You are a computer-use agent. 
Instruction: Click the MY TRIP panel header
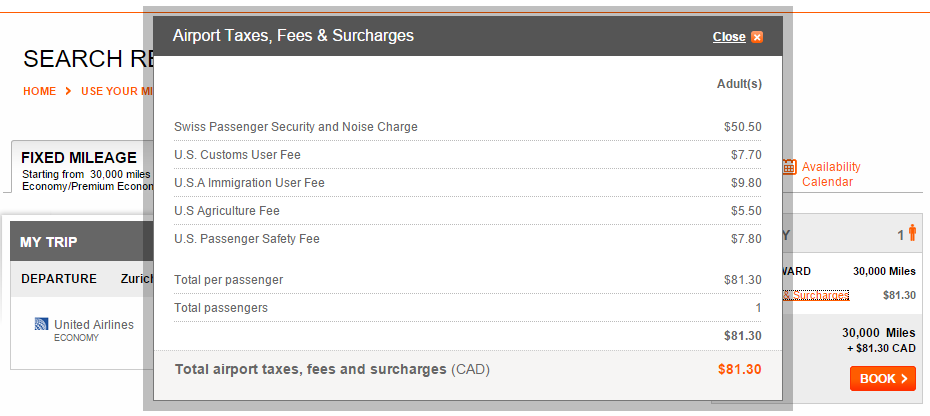click(77, 242)
